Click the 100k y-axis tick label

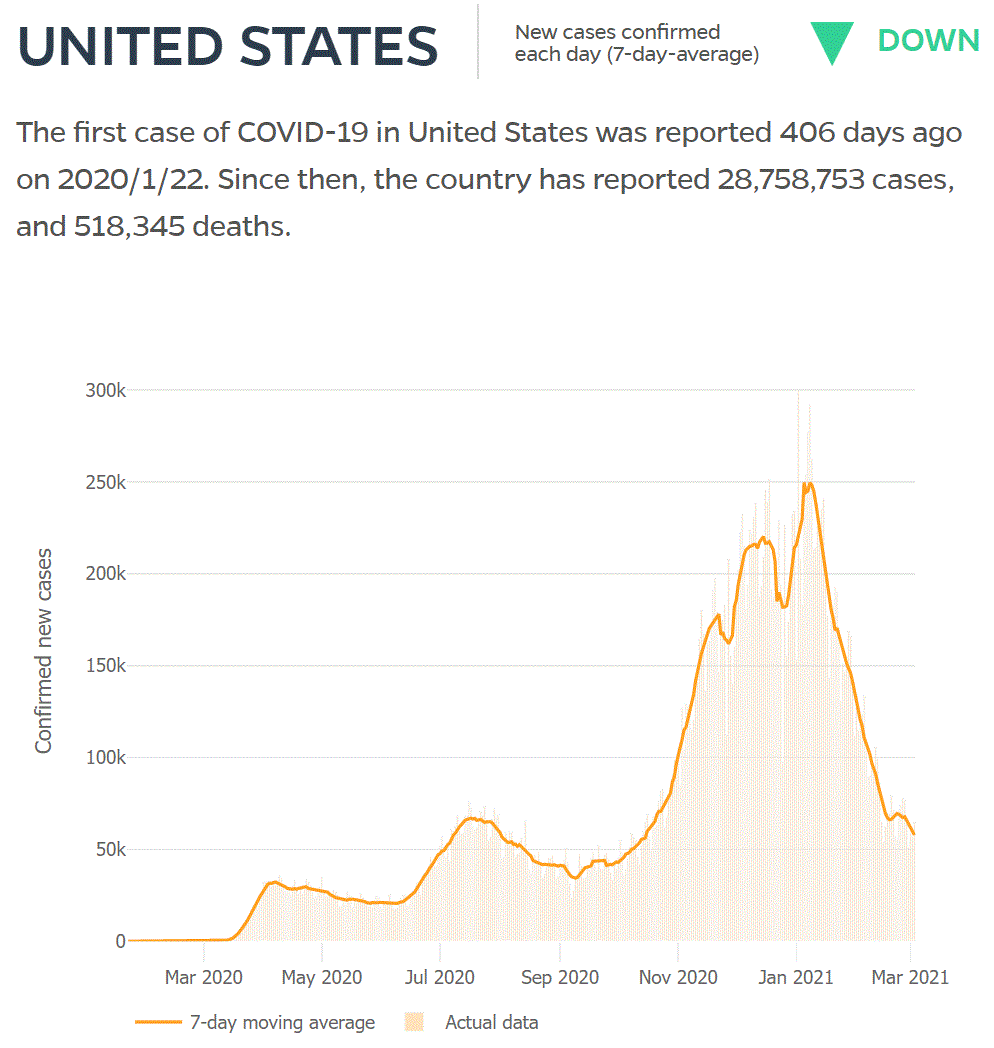pos(106,758)
